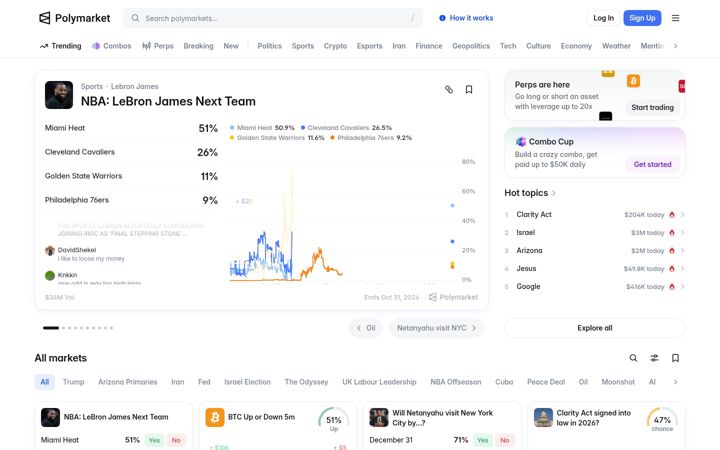Open Google topic chevron
Image resolution: width=720 pixels, height=450 pixels.
coord(682,286)
